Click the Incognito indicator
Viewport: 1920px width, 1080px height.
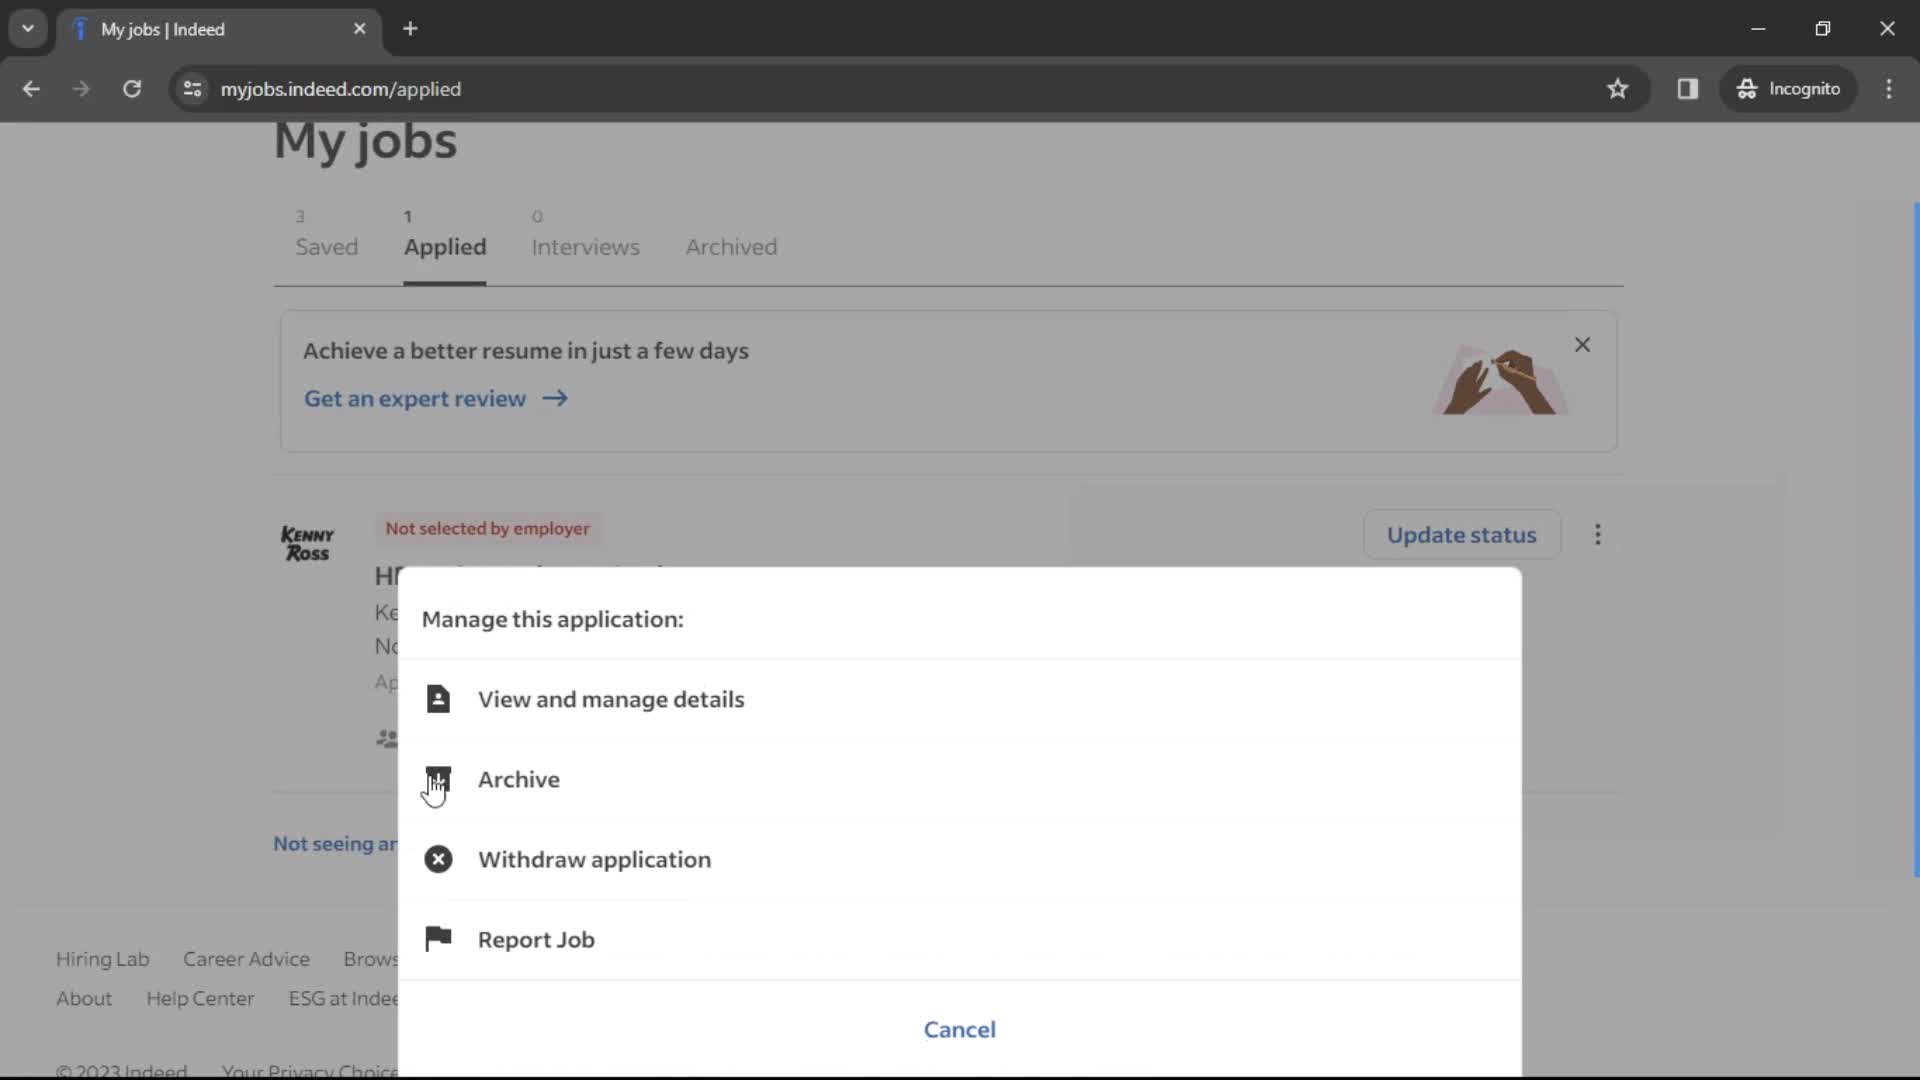1789,89
